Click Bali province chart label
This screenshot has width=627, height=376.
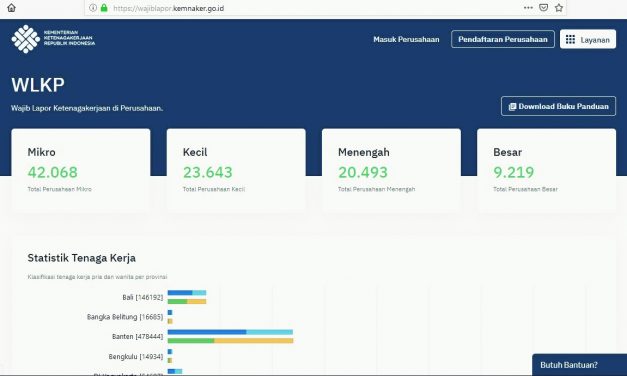[x=143, y=297]
